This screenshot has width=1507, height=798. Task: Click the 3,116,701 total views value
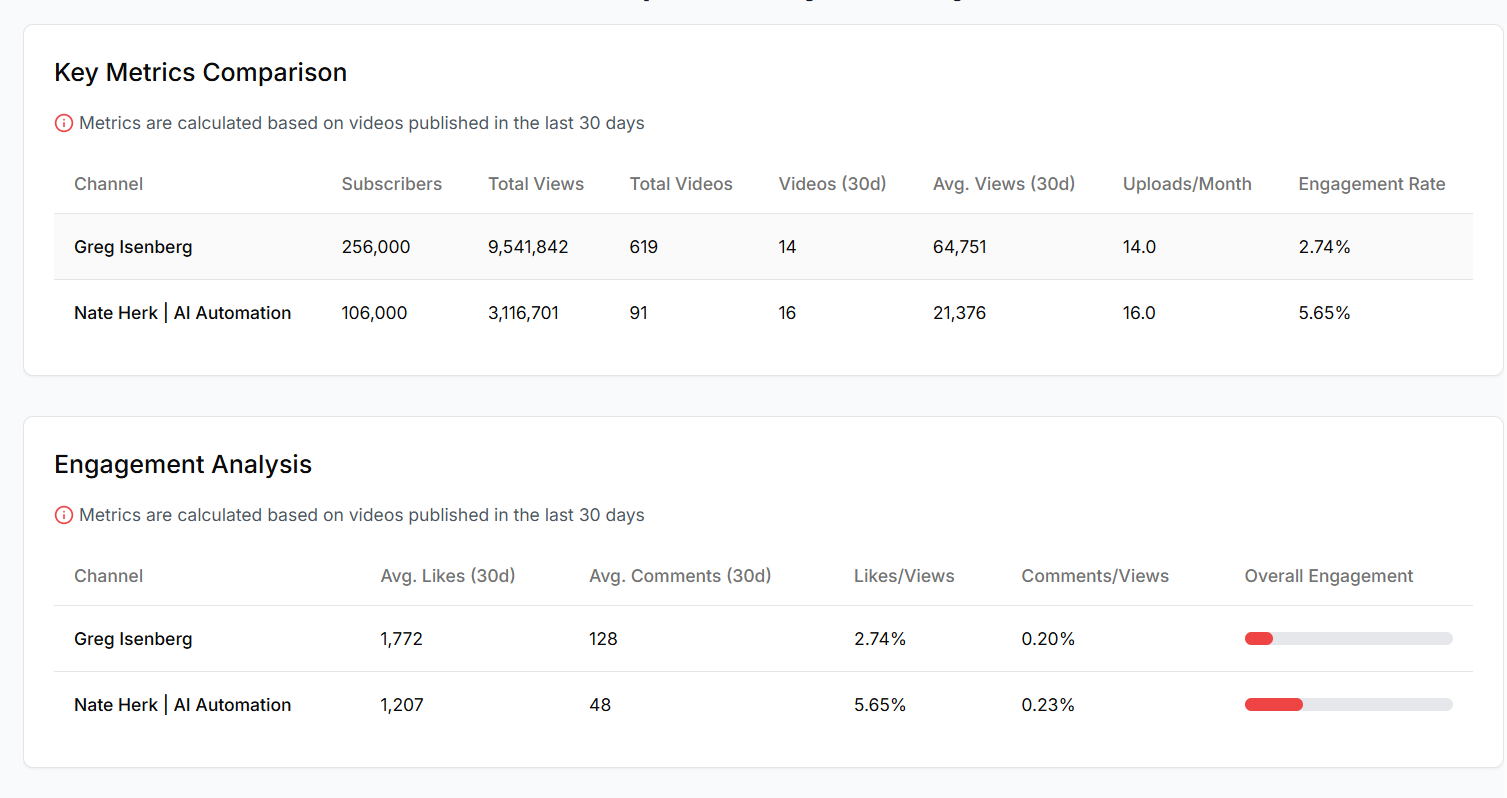click(x=523, y=313)
